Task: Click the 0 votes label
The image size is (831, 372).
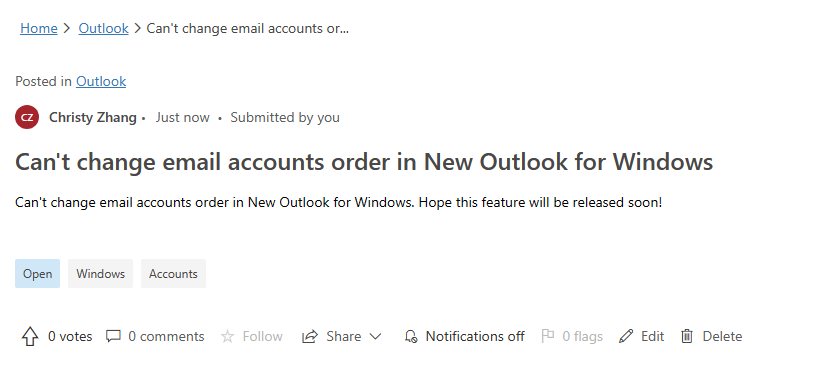Action: point(70,336)
